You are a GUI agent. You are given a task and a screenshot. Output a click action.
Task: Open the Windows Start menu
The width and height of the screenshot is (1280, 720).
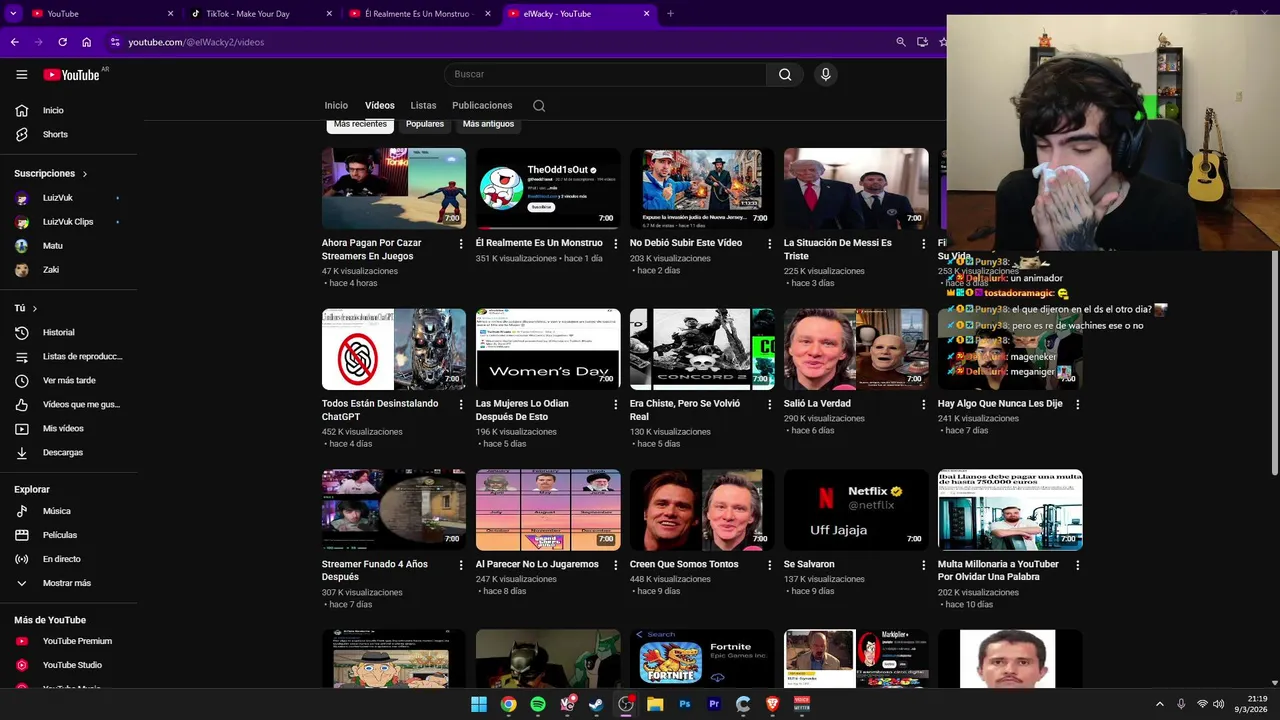pyautogui.click(x=479, y=704)
